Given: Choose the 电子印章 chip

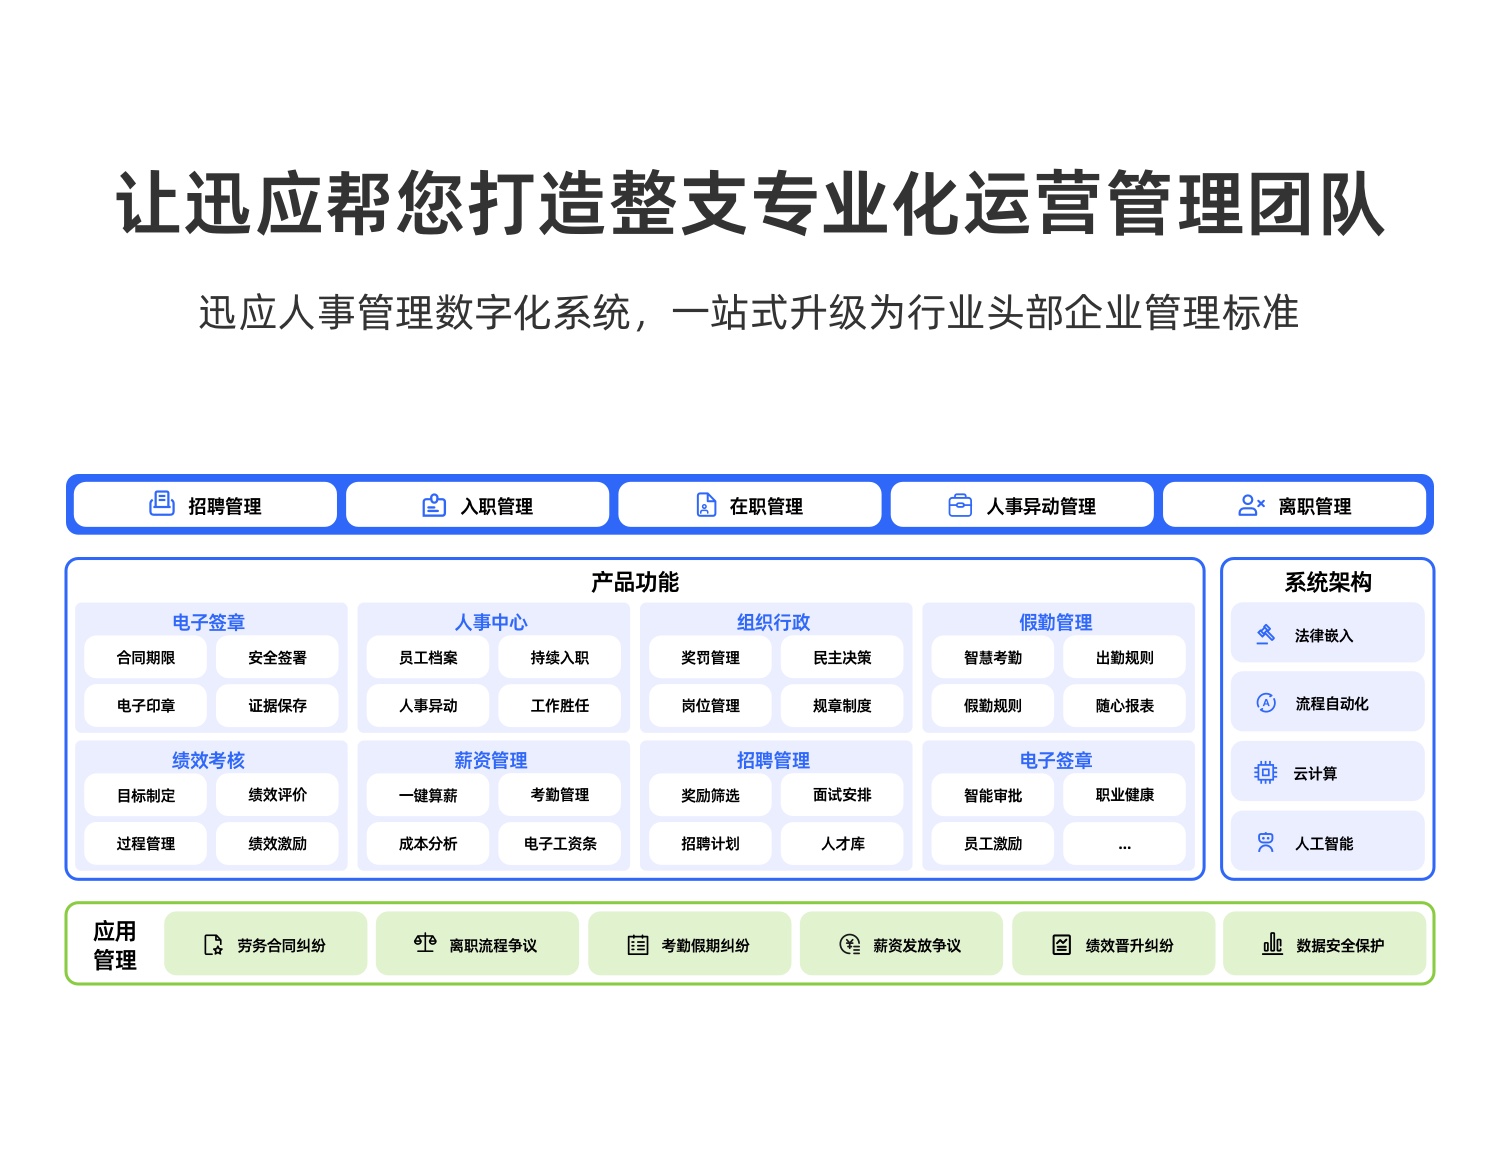Looking at the screenshot, I should [146, 706].
